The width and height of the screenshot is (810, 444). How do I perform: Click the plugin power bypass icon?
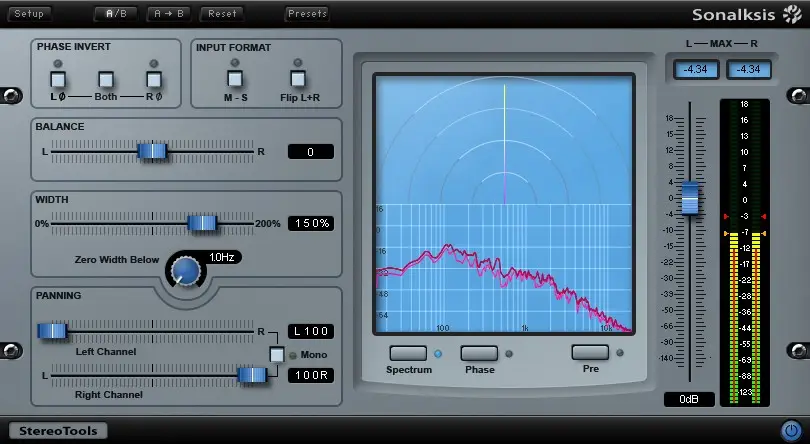coord(790,430)
